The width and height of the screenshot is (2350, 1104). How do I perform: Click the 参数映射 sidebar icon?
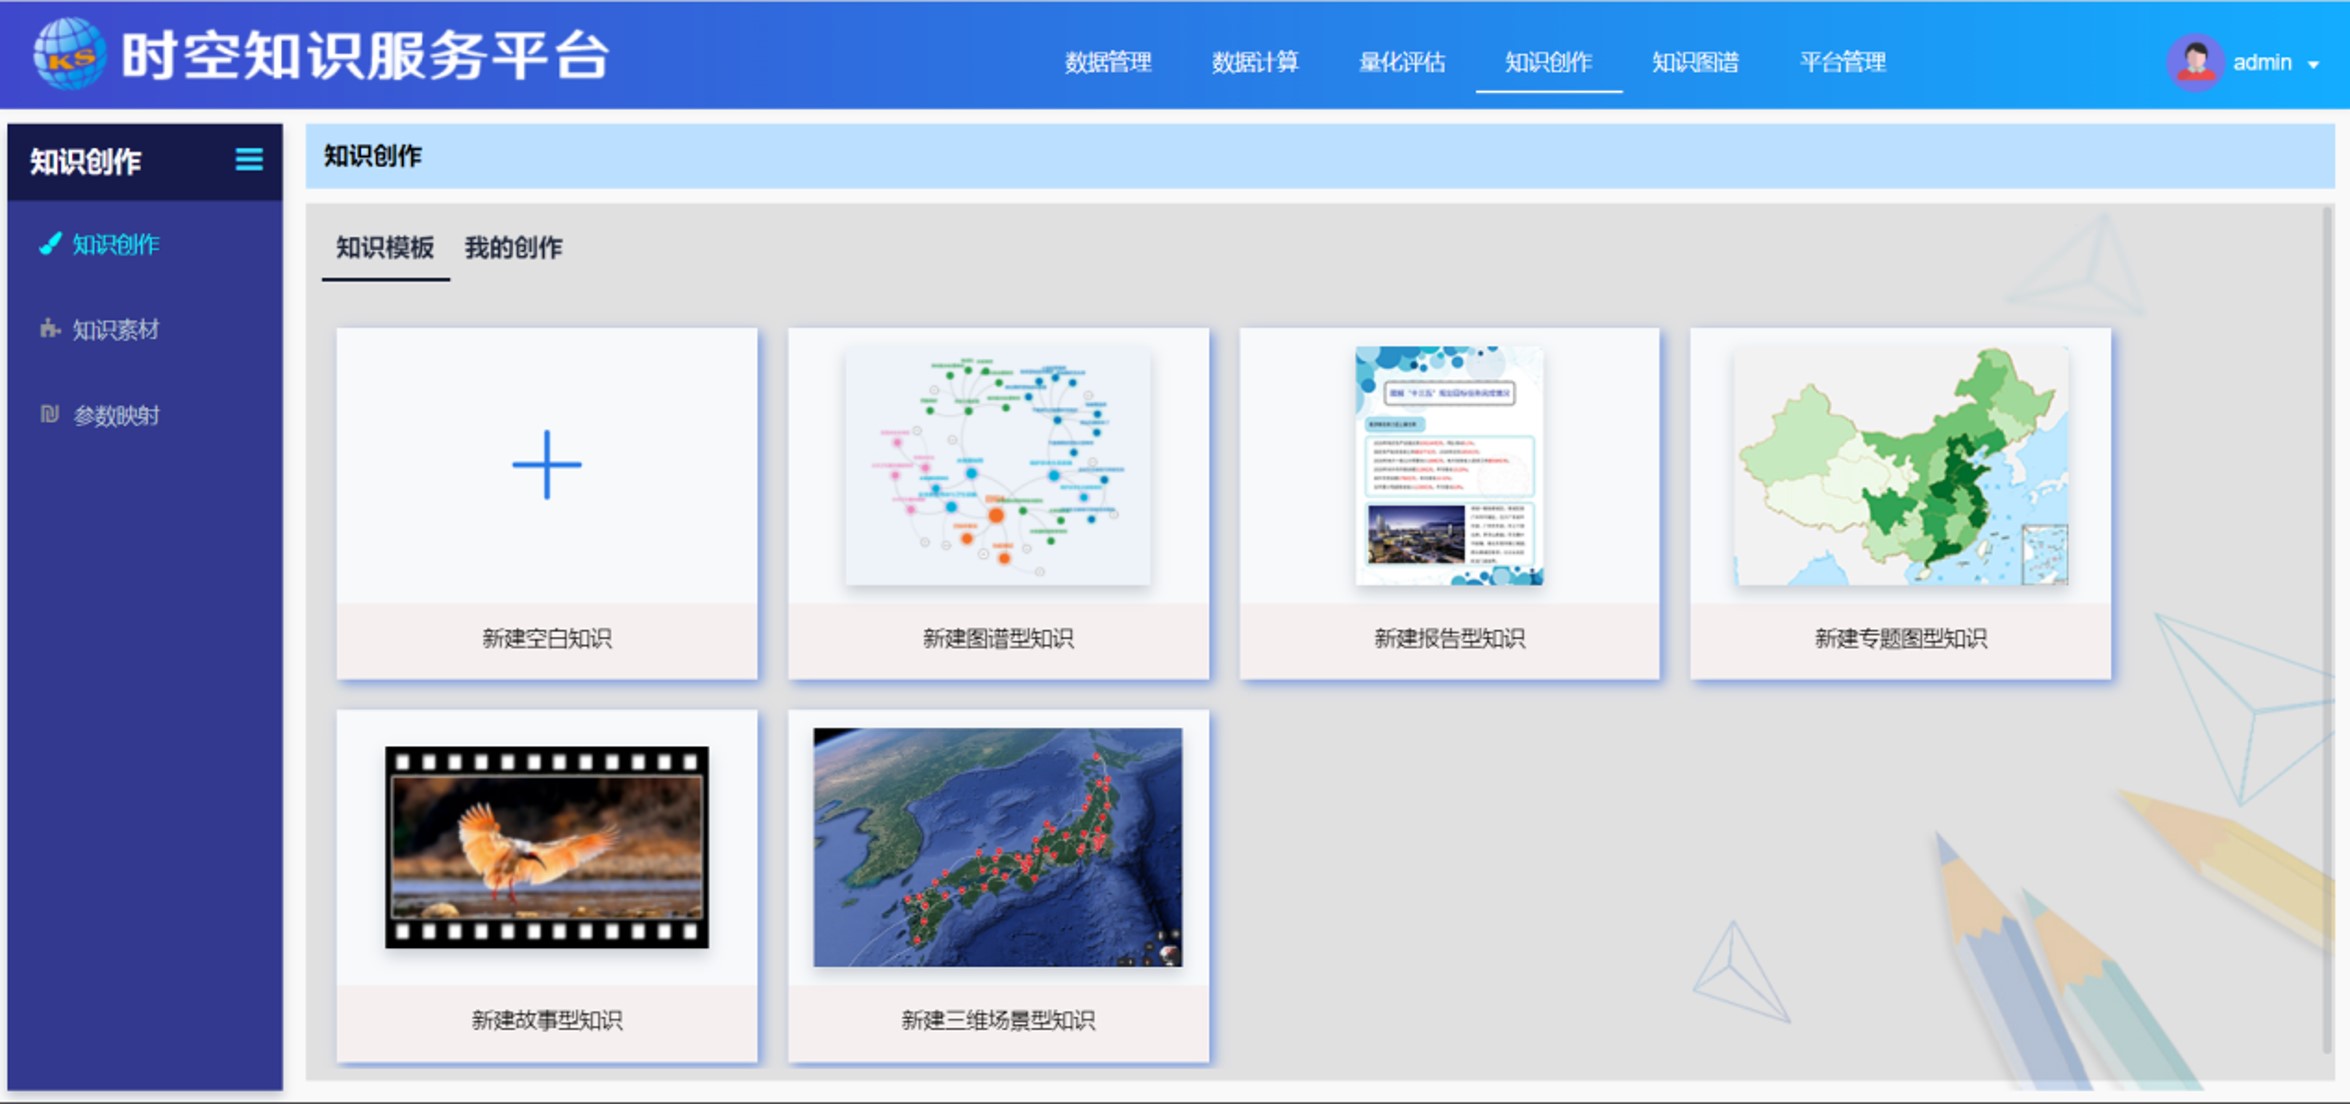pos(49,414)
